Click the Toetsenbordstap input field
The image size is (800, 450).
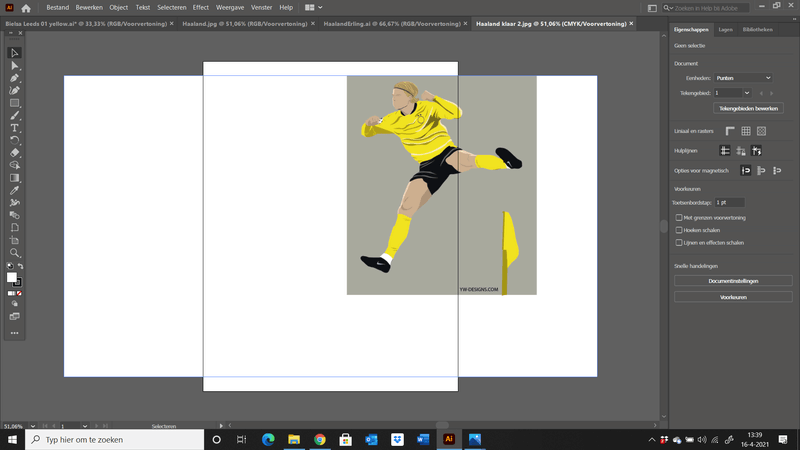point(730,203)
